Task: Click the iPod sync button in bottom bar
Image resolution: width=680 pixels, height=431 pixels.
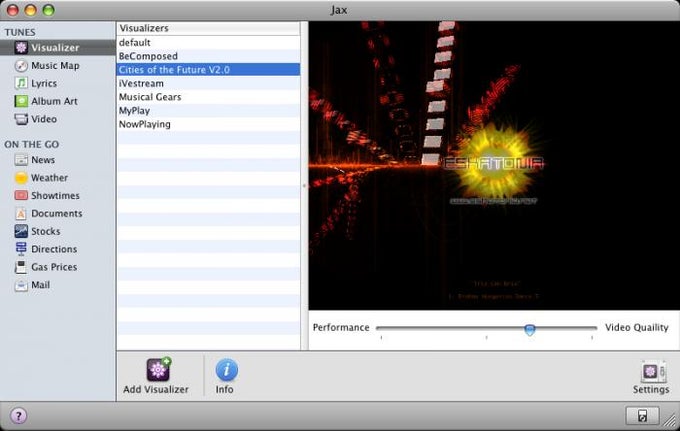Action: 642,415
